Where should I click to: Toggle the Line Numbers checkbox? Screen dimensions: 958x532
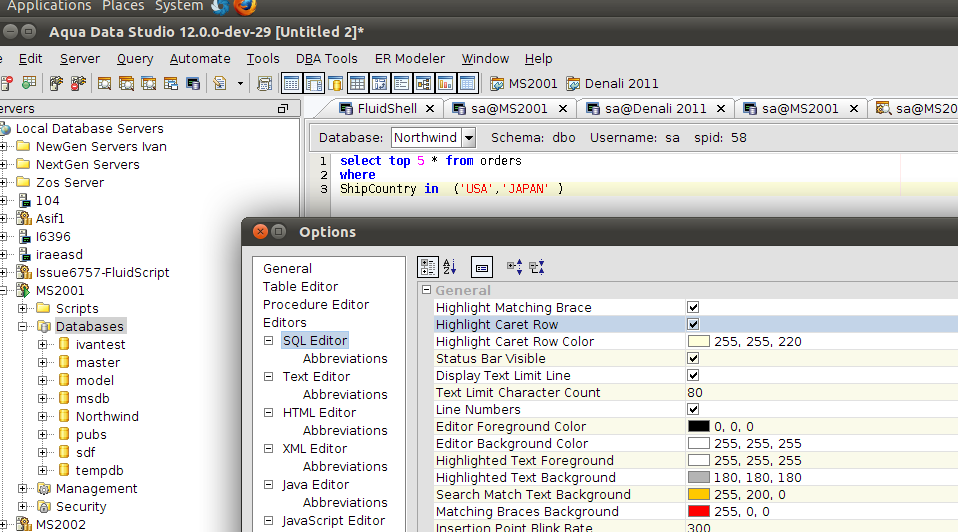[693, 409]
